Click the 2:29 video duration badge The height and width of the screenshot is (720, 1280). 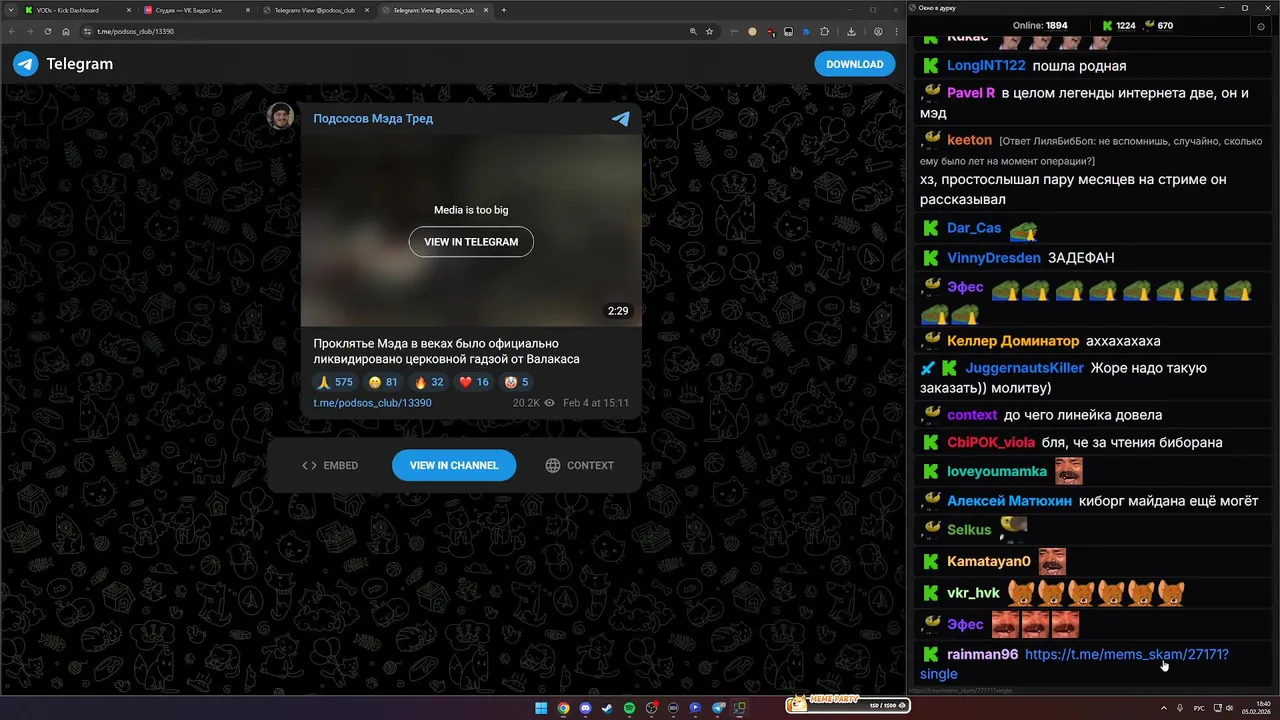pos(618,311)
